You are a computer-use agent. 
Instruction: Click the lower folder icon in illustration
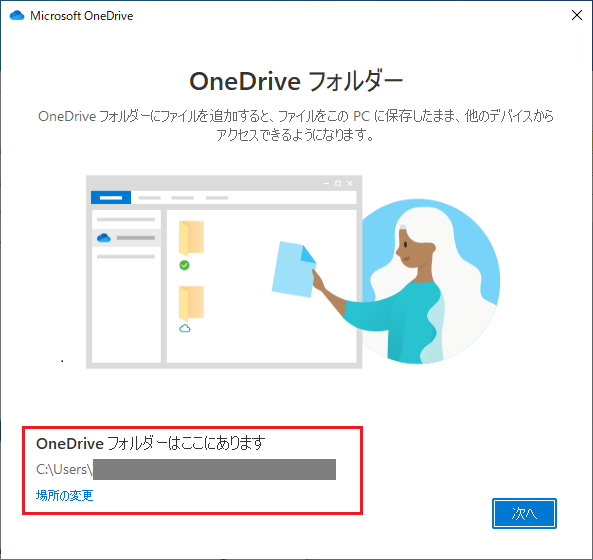[x=191, y=303]
